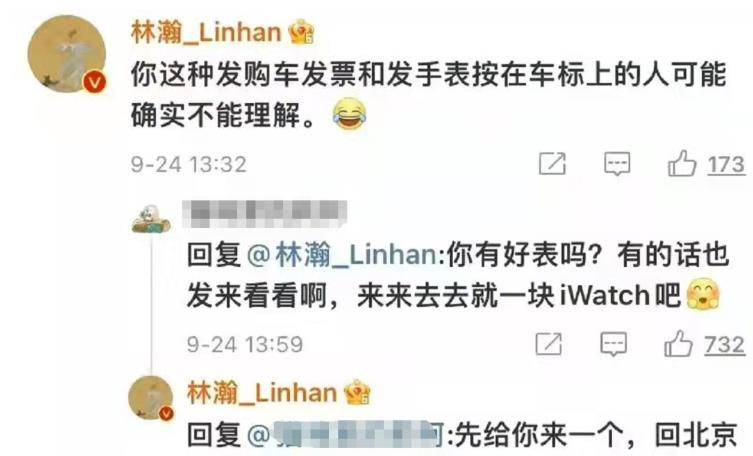Click the crown badge beside lower username
Screen dimensions: 753x456
[x=358, y=392]
